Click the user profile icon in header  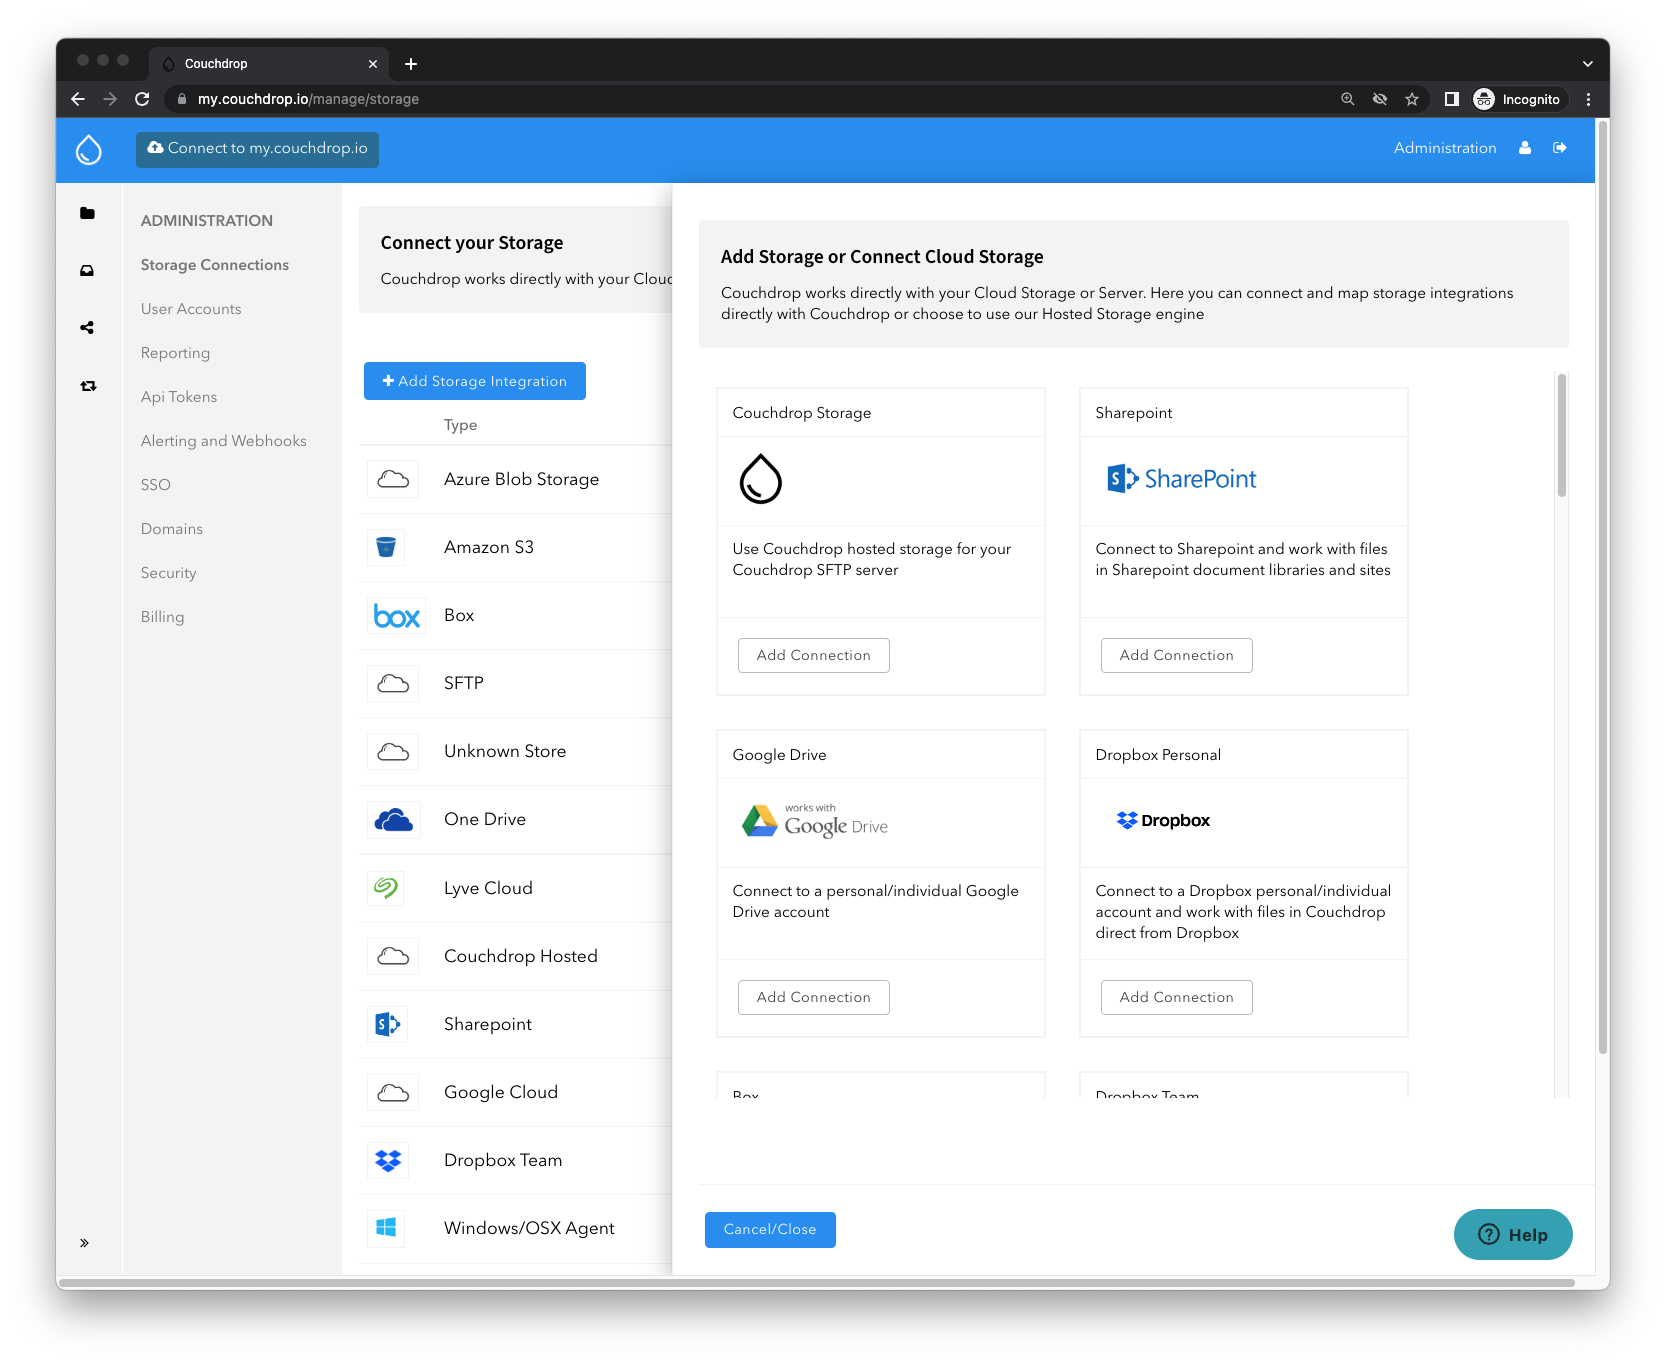tap(1525, 148)
